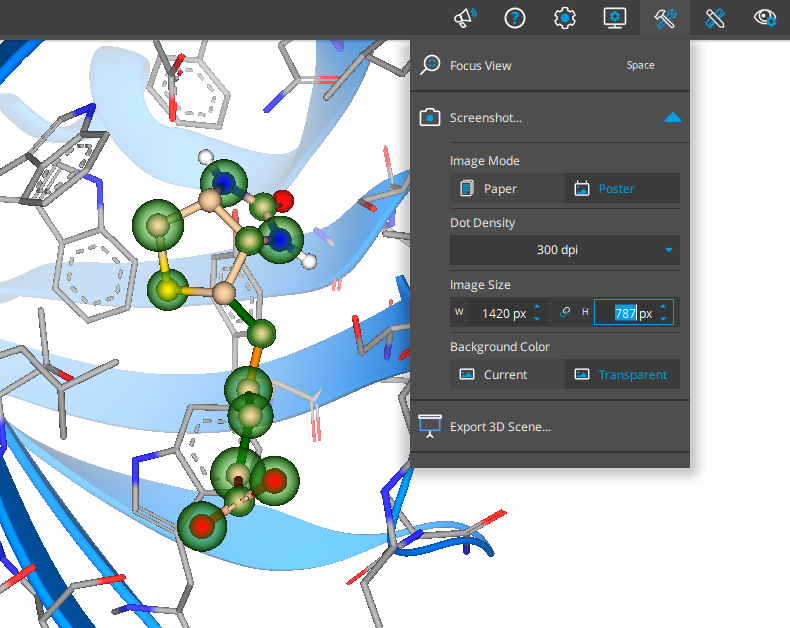Screen dimensions: 790x628
Task: Click the Export 3D Scene... entry
Action: [550, 426]
